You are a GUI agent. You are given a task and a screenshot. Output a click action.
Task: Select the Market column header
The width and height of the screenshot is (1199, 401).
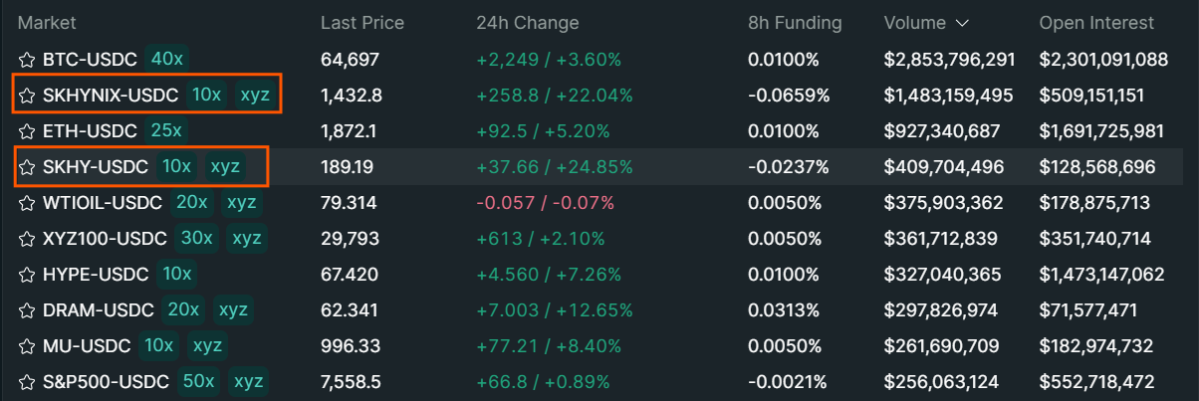(47, 23)
